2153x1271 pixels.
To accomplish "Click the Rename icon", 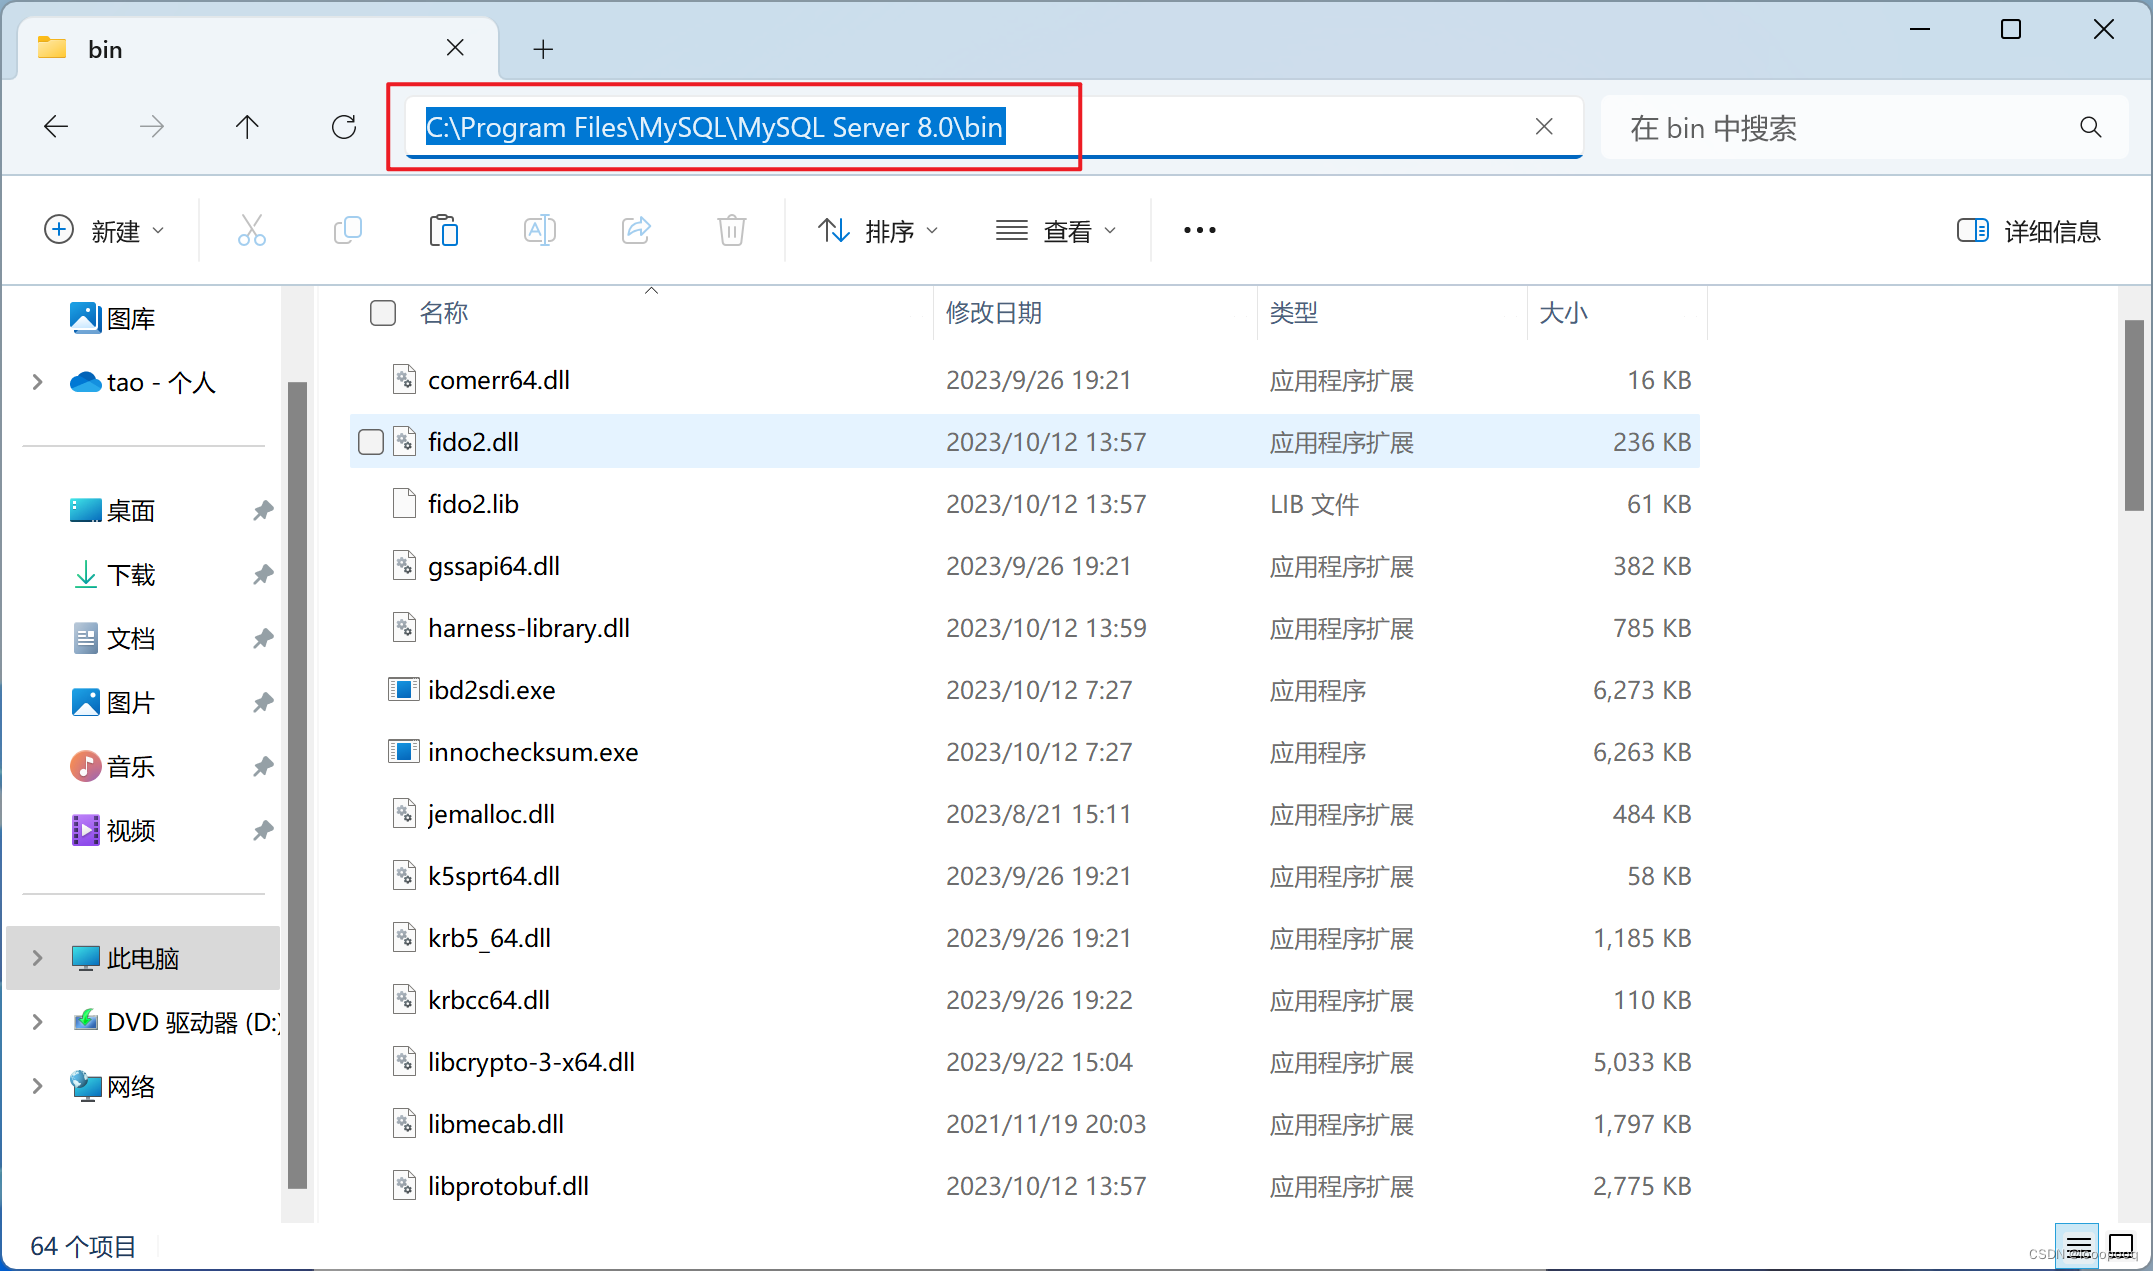I will [540, 230].
